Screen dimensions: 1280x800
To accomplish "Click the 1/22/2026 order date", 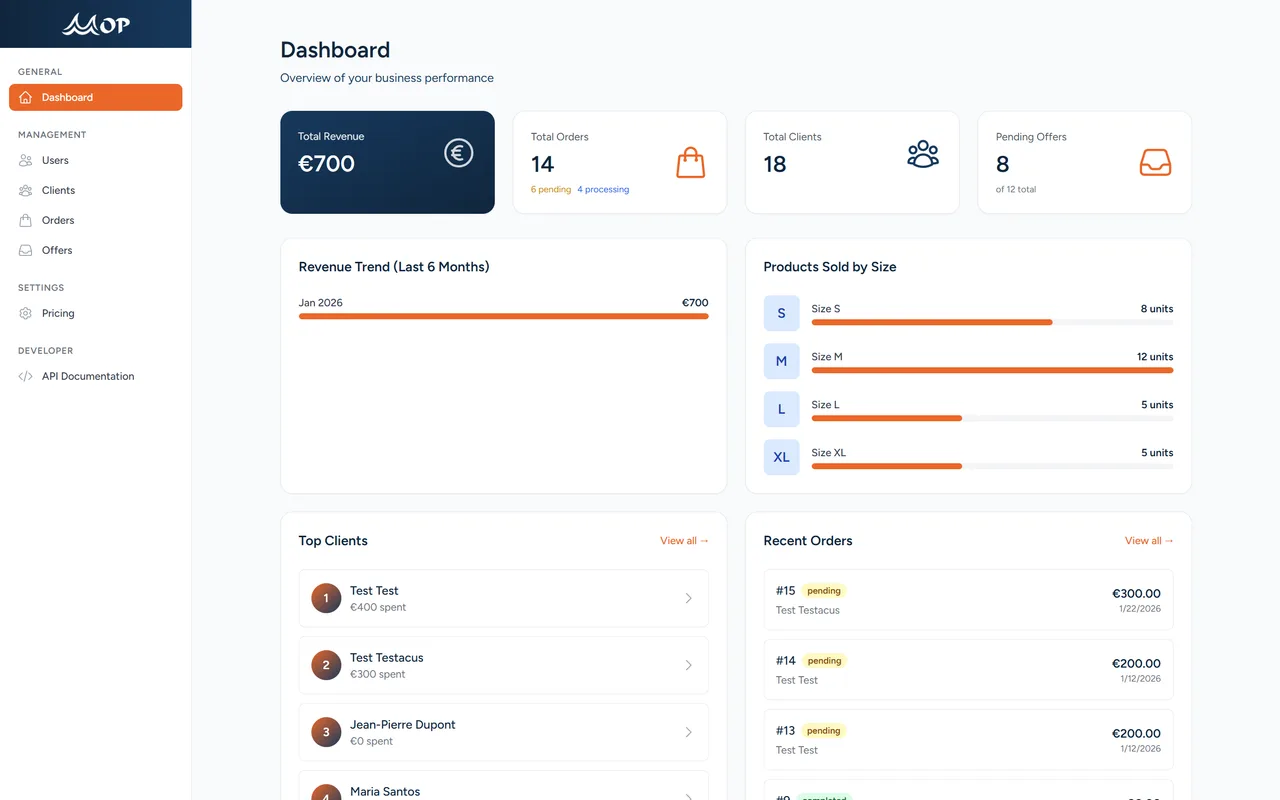I will [1141, 608].
